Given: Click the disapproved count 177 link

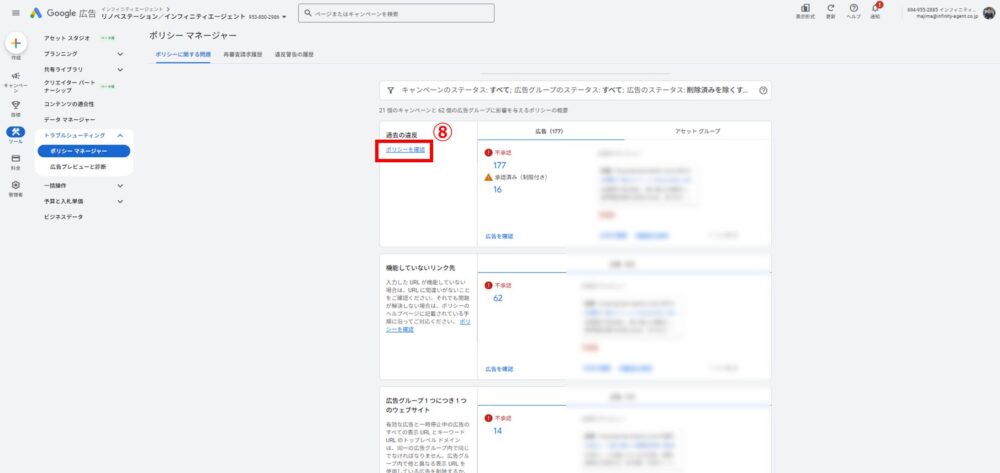Looking at the screenshot, I should click(500, 165).
